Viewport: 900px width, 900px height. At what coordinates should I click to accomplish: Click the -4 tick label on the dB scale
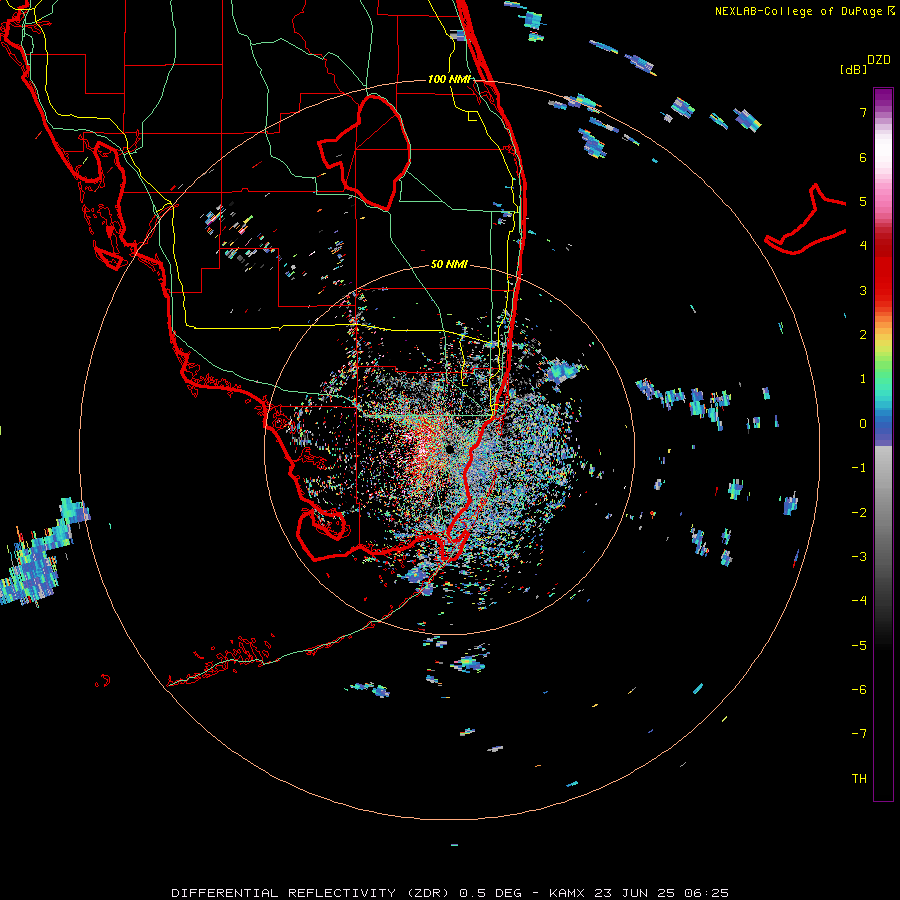click(859, 601)
